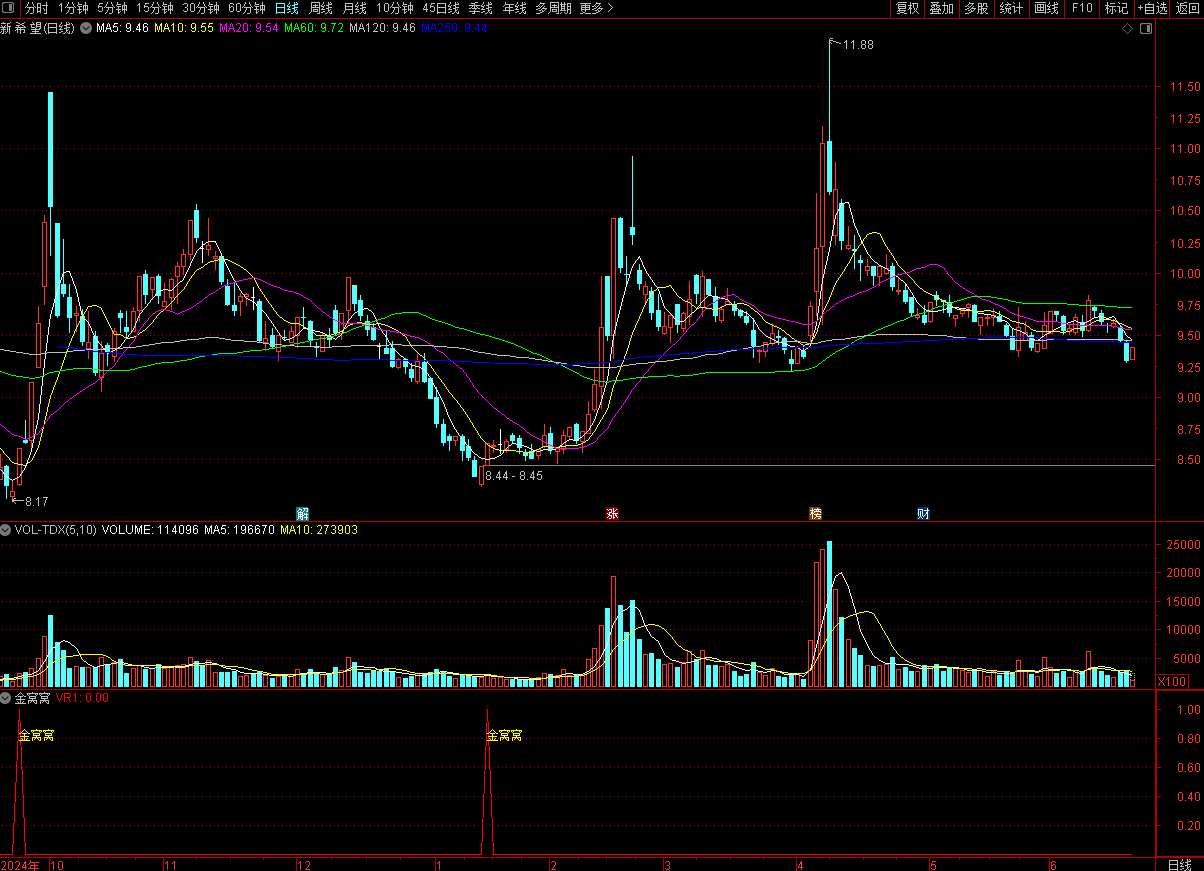Expand the 金窝窝 indicator dropdown arrow
The image size is (1204, 871).
pyautogui.click(x=6, y=697)
